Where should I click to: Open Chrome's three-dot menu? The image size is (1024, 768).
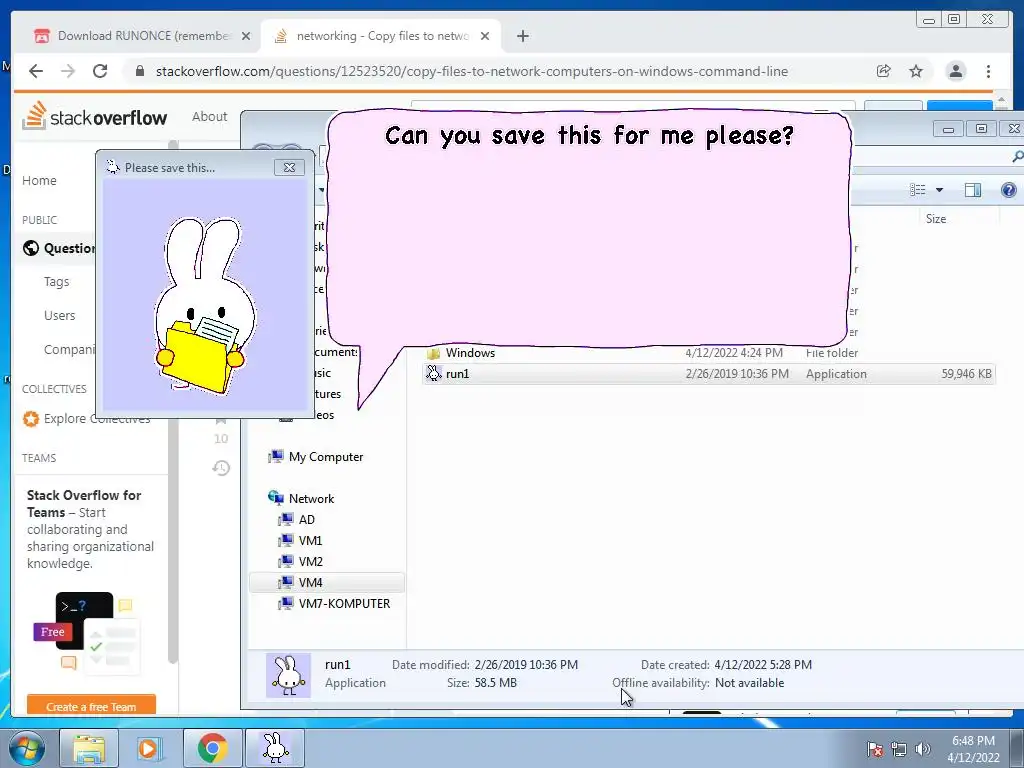point(989,71)
